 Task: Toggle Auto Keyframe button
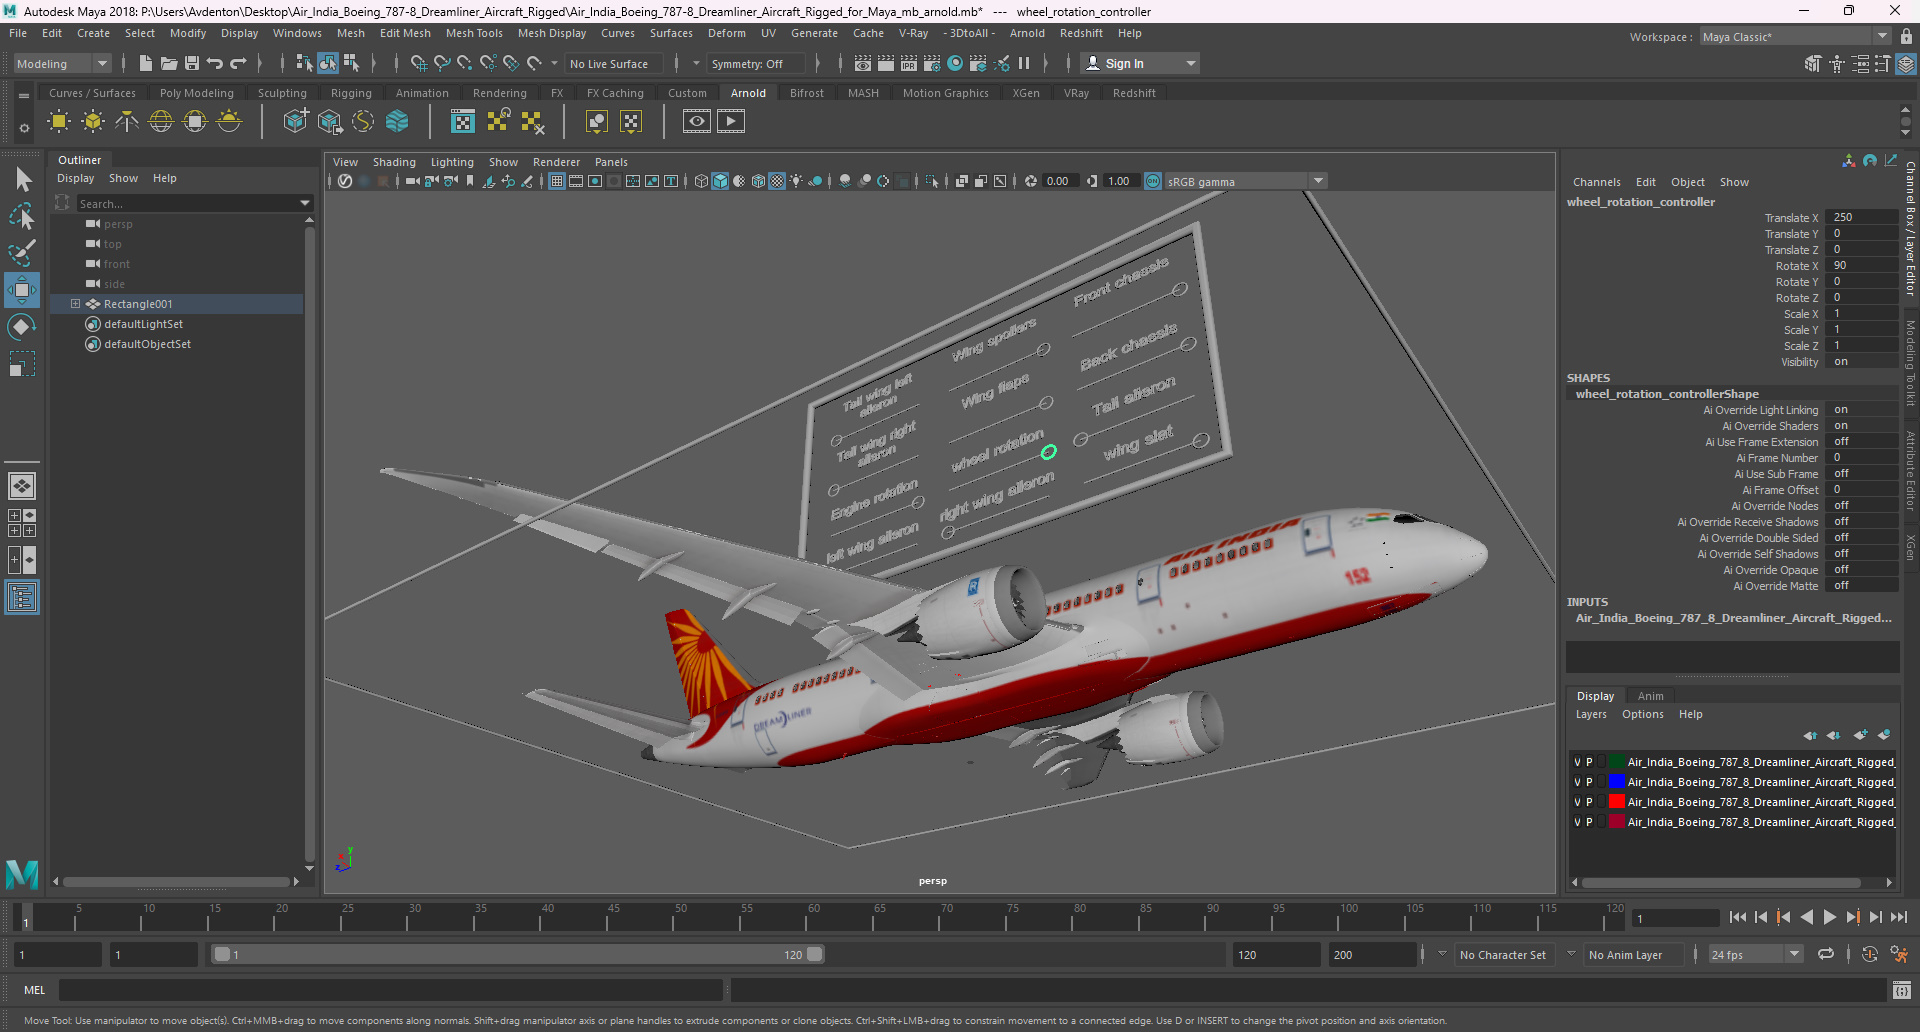[1870, 954]
